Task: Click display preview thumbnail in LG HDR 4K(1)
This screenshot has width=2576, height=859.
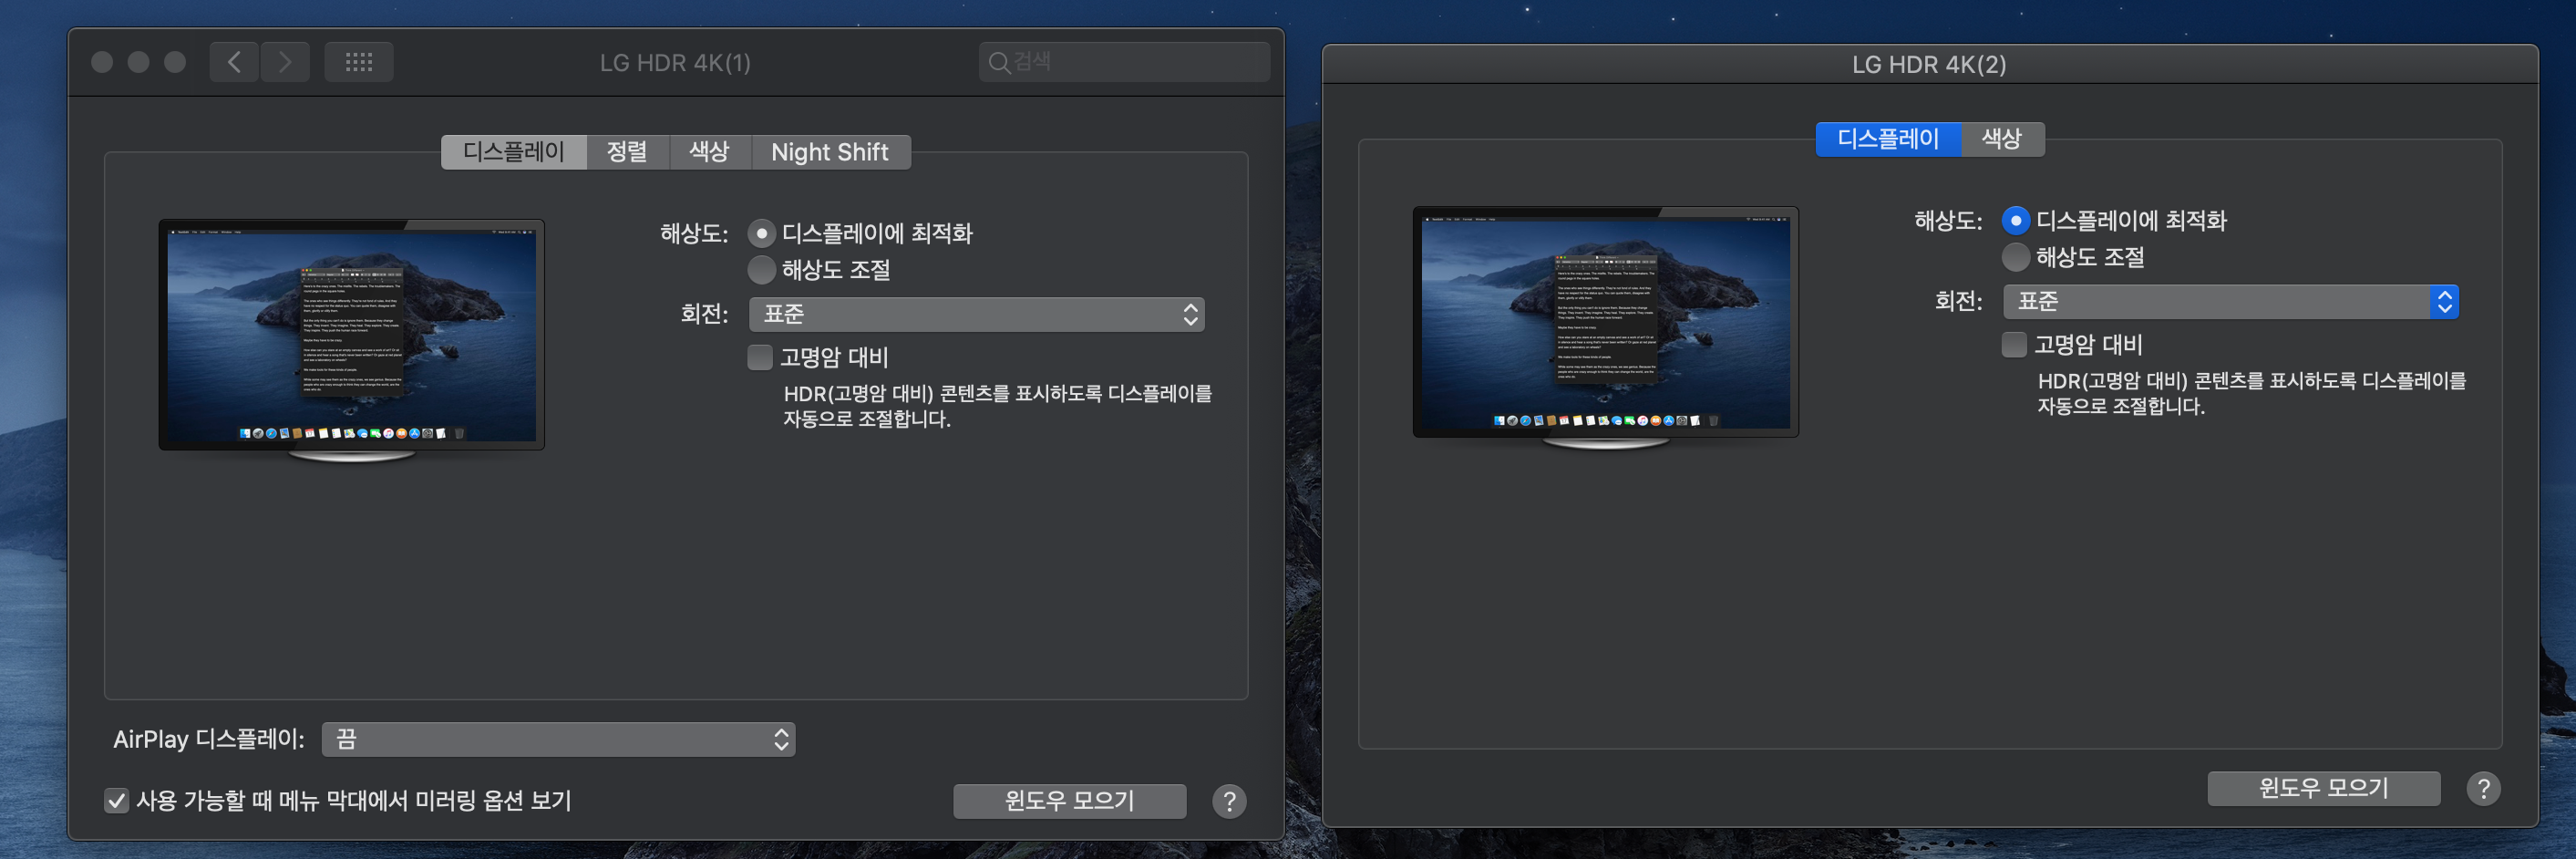Action: 352,340
